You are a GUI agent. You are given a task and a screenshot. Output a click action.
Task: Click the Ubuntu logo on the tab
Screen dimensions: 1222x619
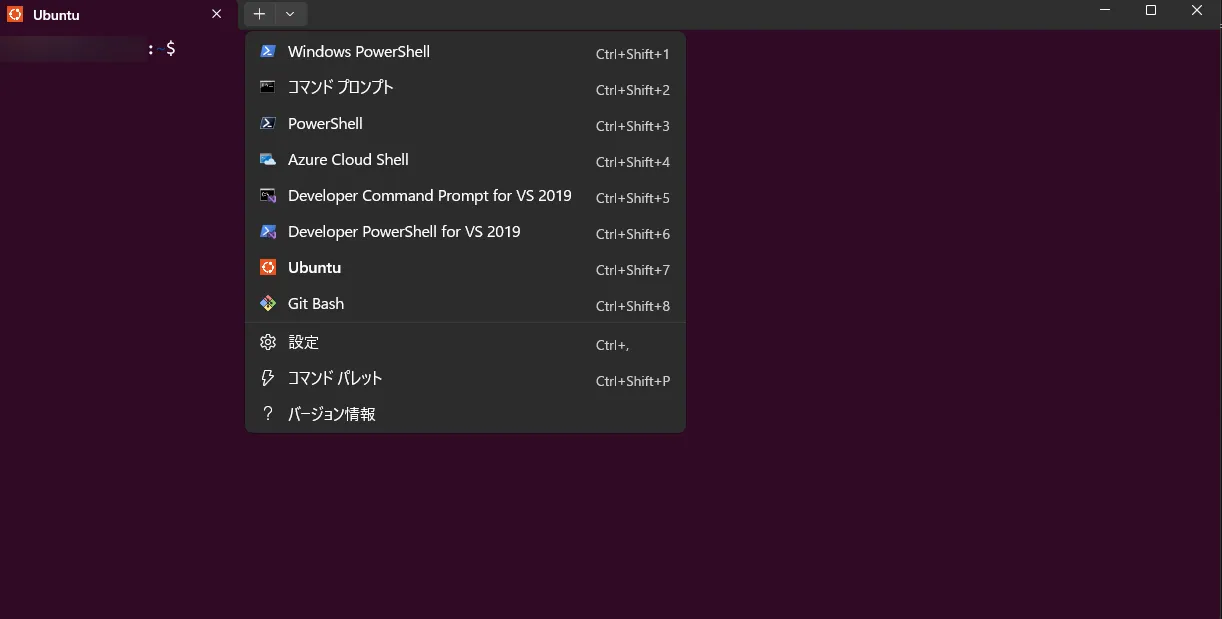pyautogui.click(x=15, y=15)
